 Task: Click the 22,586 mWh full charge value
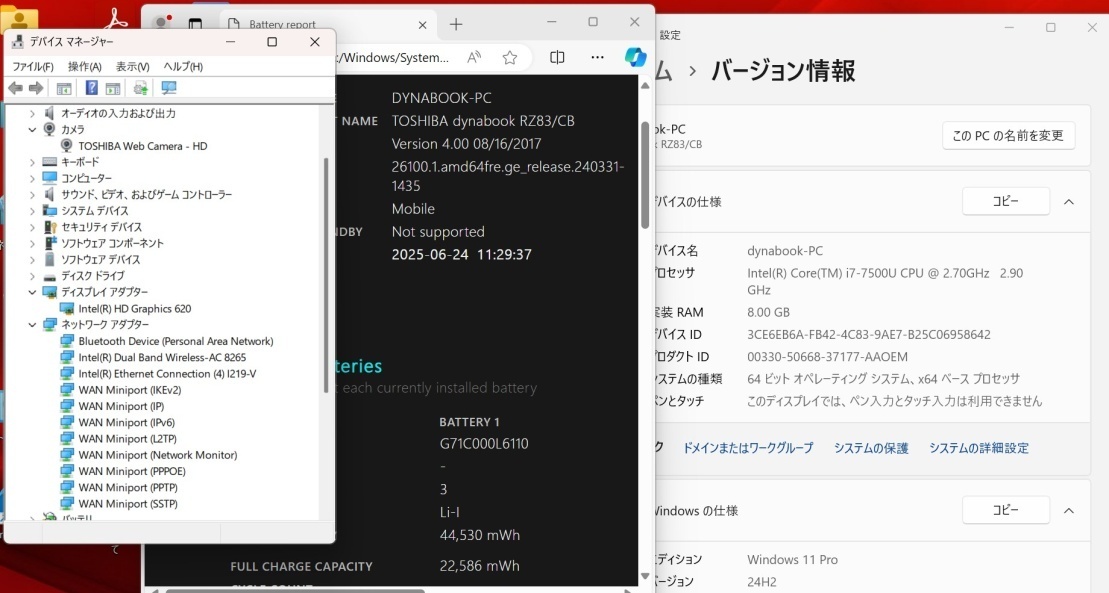(x=480, y=566)
